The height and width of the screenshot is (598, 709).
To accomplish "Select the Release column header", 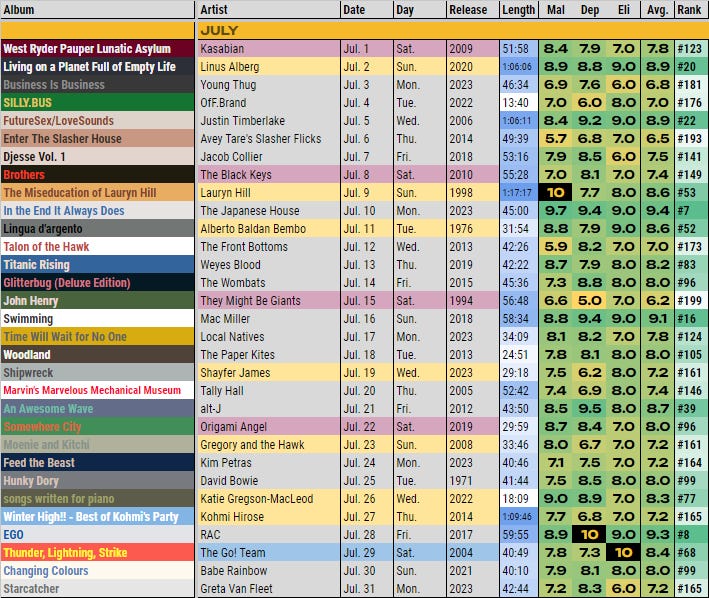I will [473, 9].
